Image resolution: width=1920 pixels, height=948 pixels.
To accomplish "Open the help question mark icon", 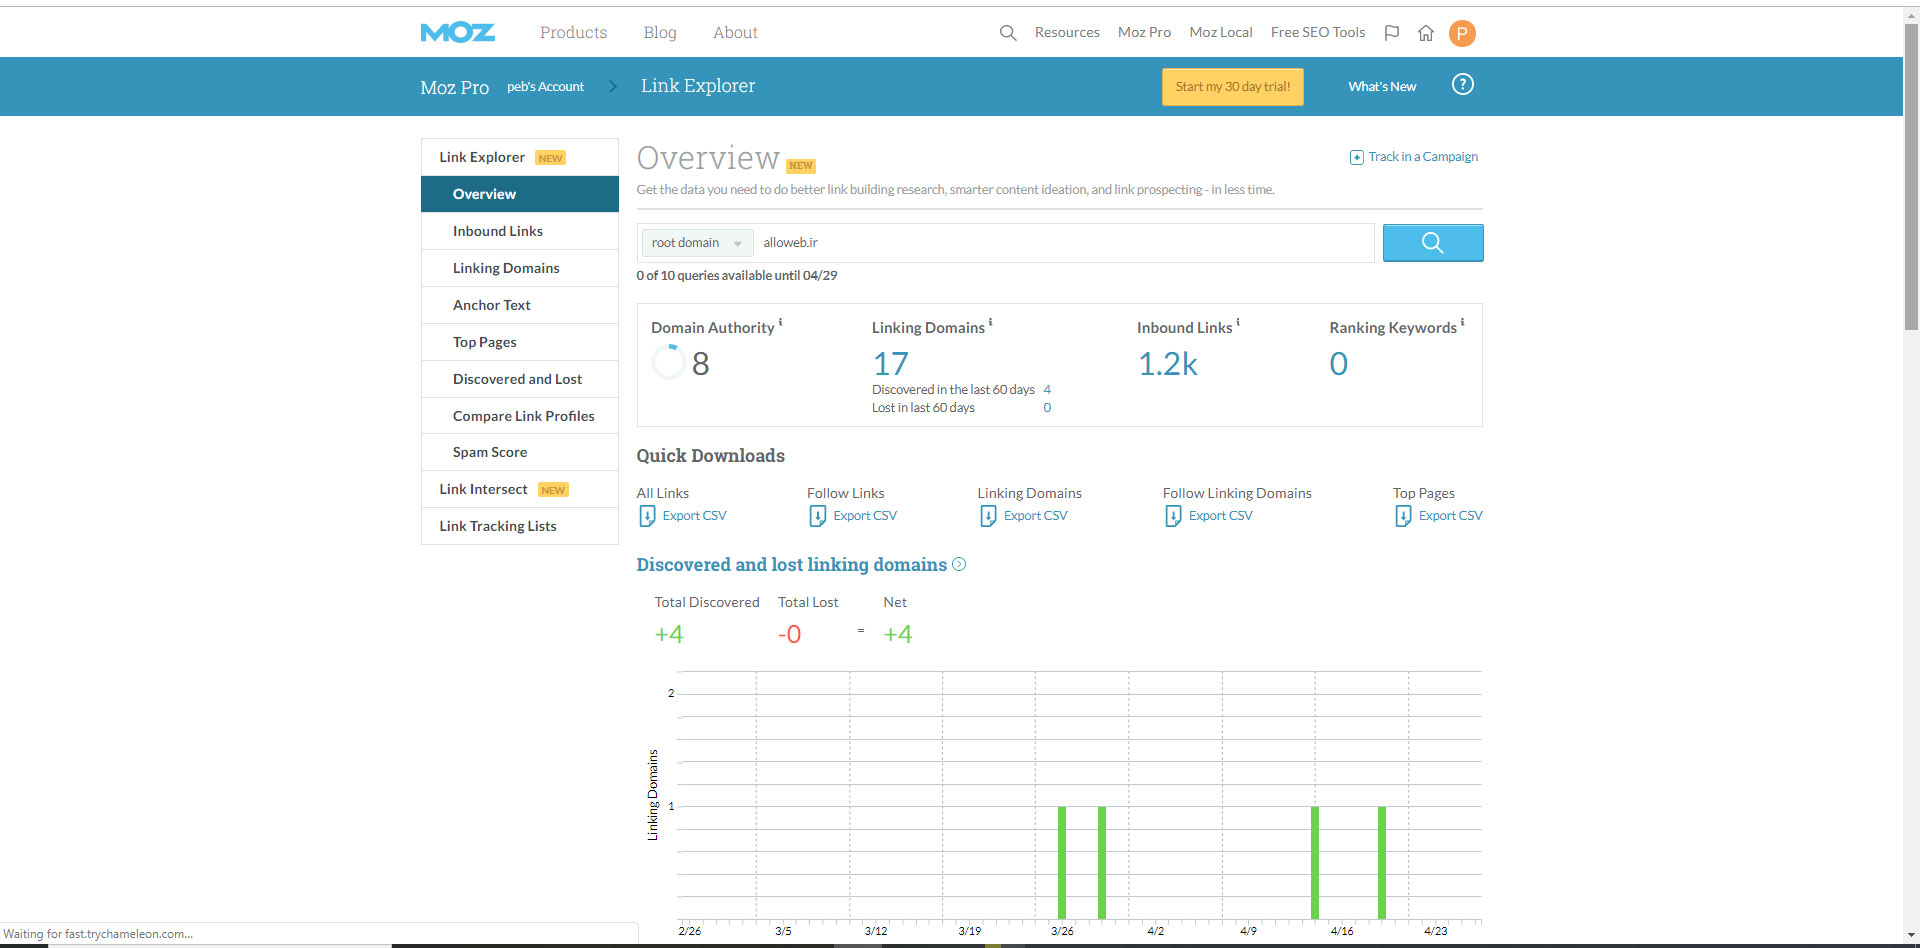I will 1462,85.
